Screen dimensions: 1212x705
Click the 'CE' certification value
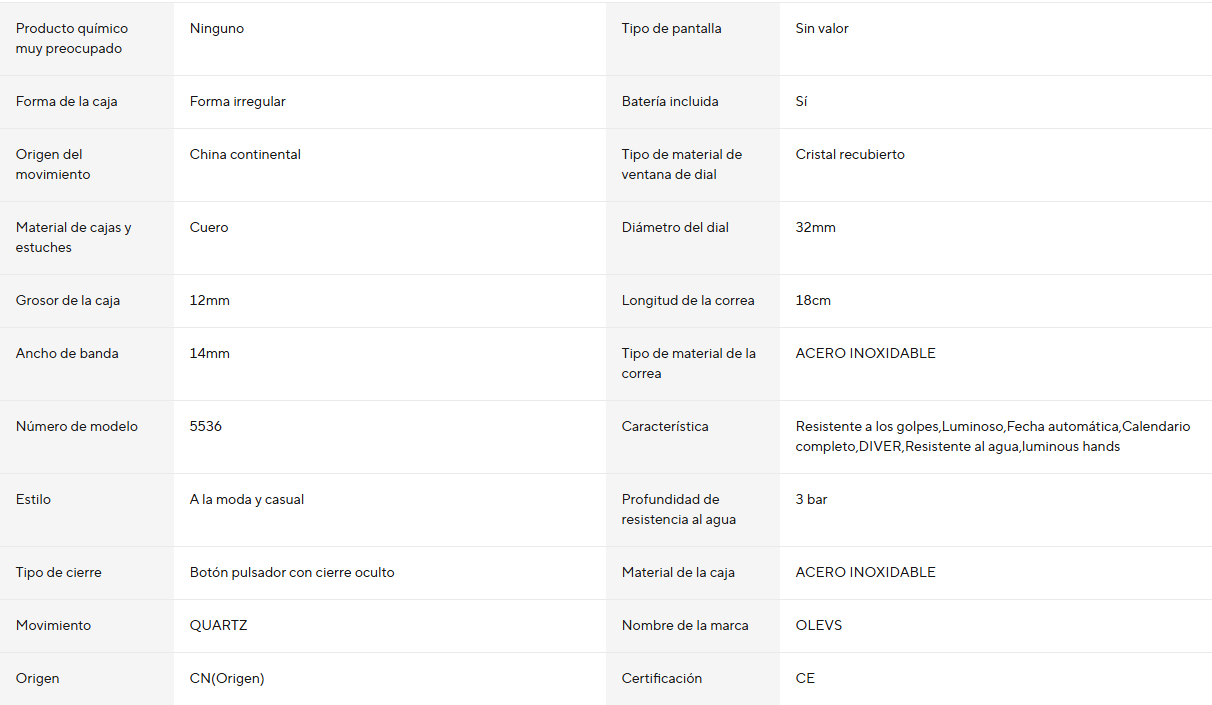click(x=805, y=678)
